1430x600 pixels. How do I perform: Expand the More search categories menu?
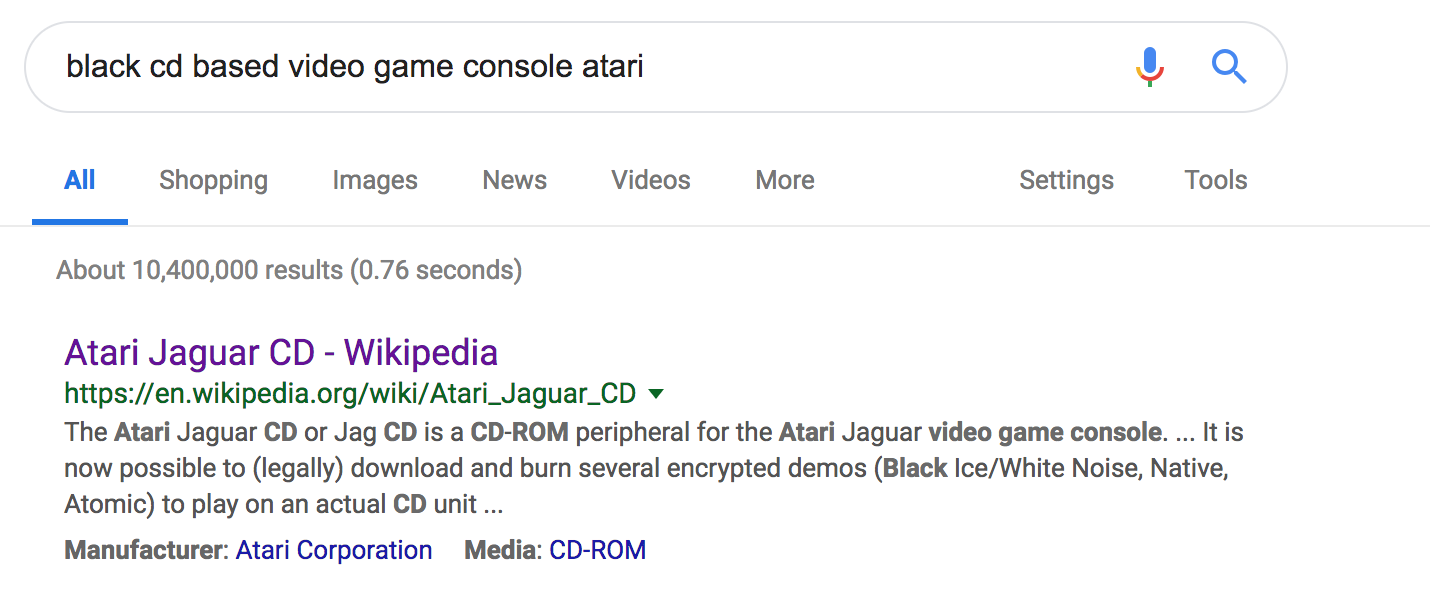tap(785, 180)
